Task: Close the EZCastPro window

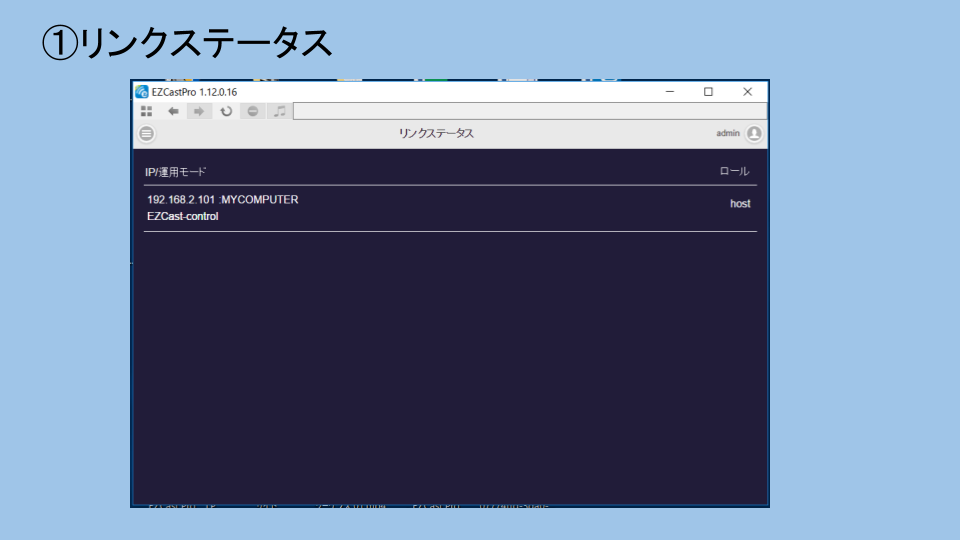Action: point(747,92)
